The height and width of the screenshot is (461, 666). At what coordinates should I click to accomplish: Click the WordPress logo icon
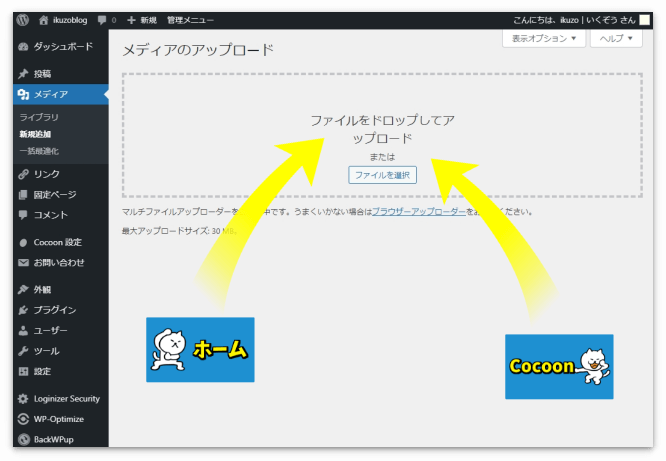pos(23,20)
